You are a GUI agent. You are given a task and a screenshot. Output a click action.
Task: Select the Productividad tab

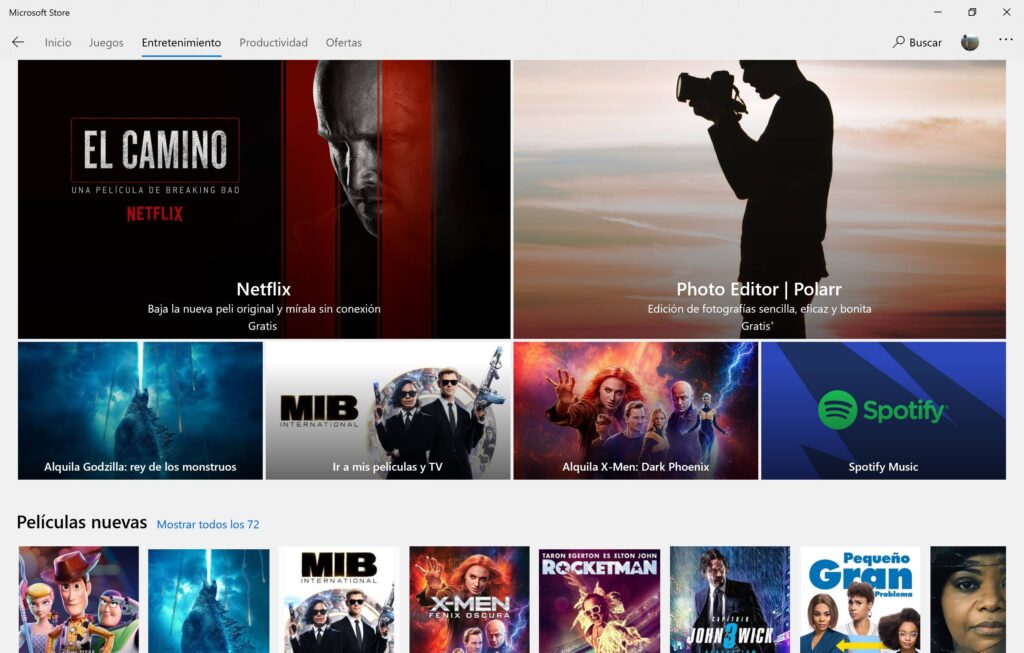(273, 43)
